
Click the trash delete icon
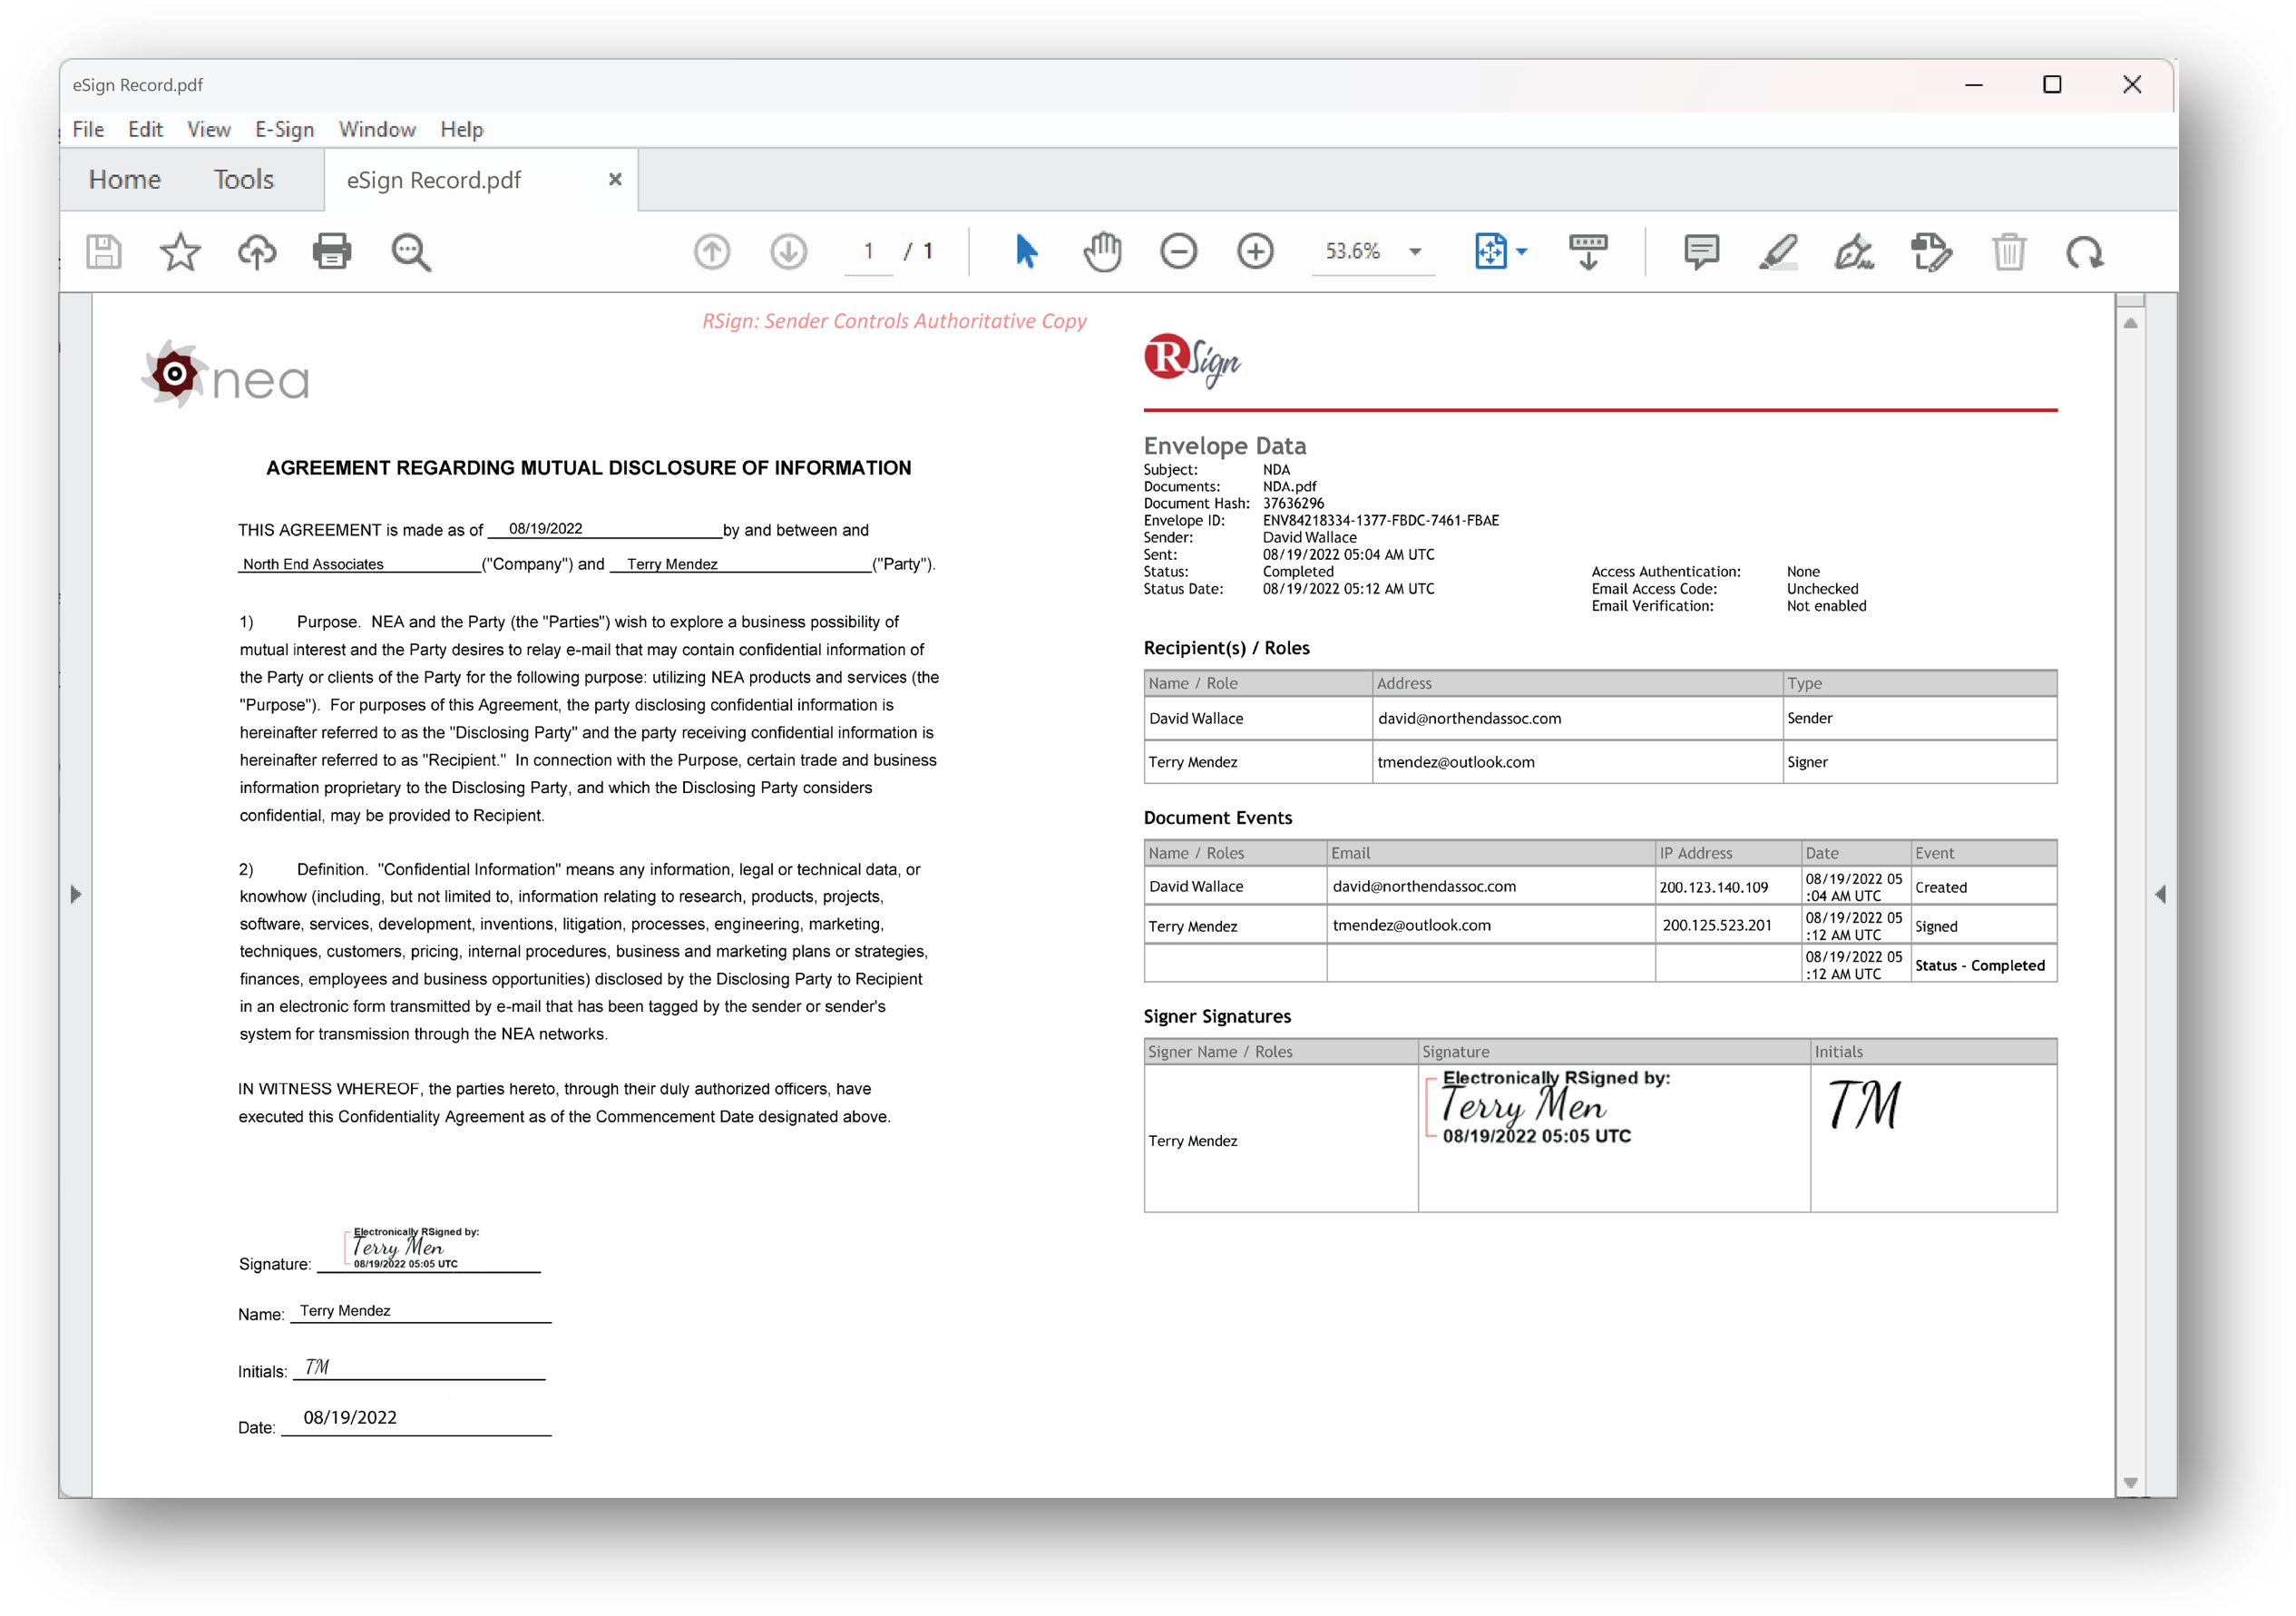point(2008,251)
